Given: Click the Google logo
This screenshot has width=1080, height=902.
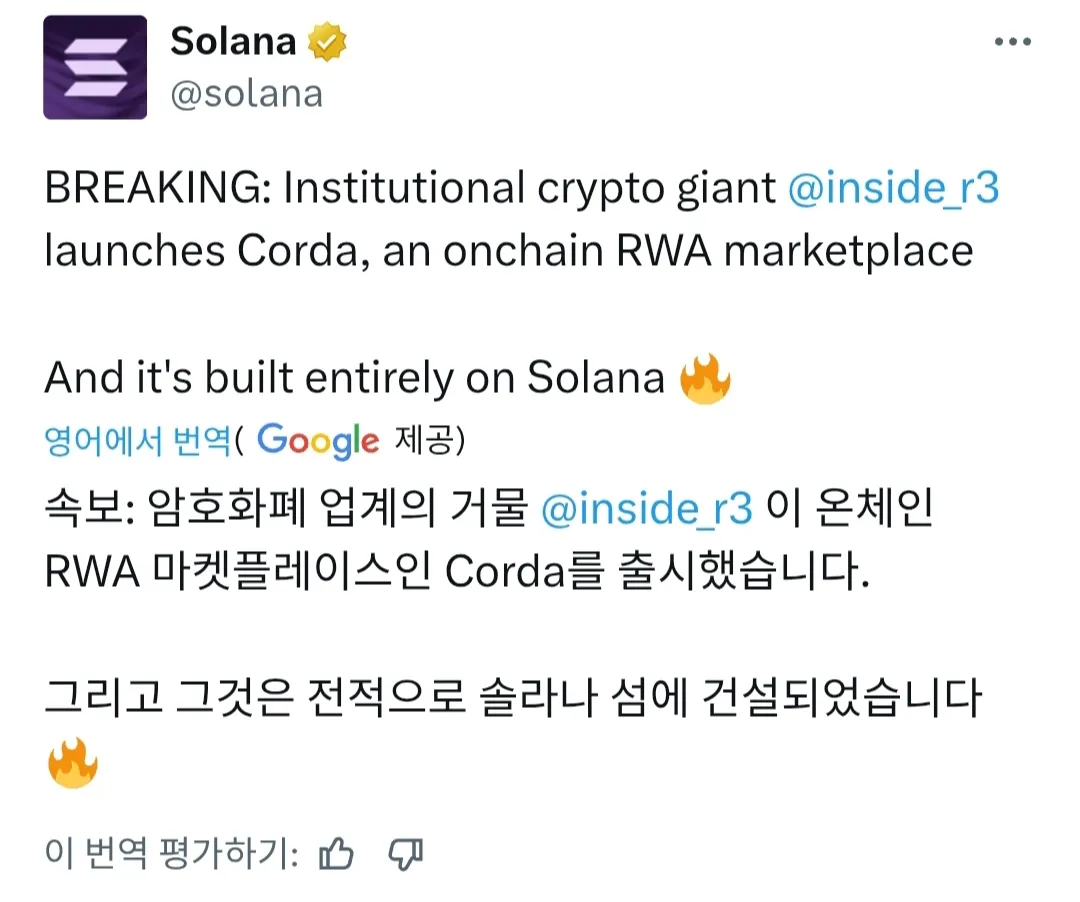Looking at the screenshot, I should (x=318, y=440).
